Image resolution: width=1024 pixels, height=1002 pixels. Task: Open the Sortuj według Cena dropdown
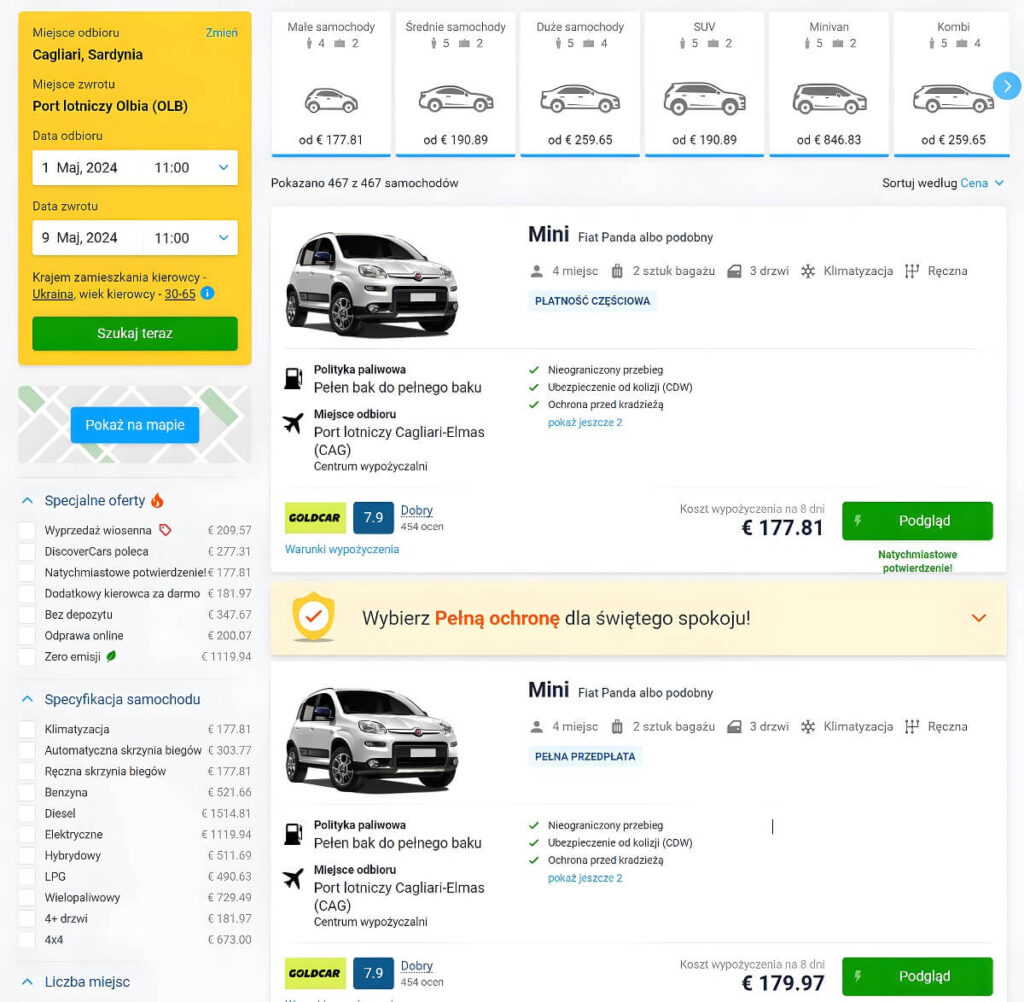975,183
